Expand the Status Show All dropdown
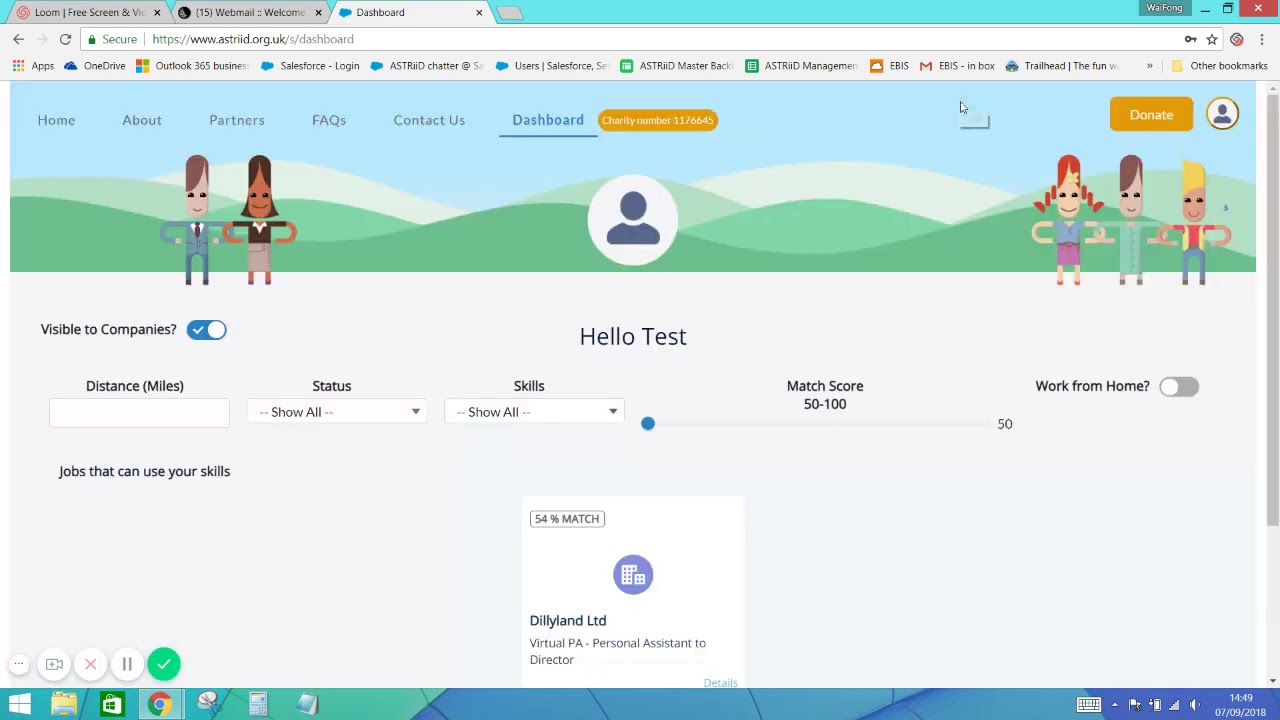This screenshot has height=720, width=1280. click(x=339, y=412)
